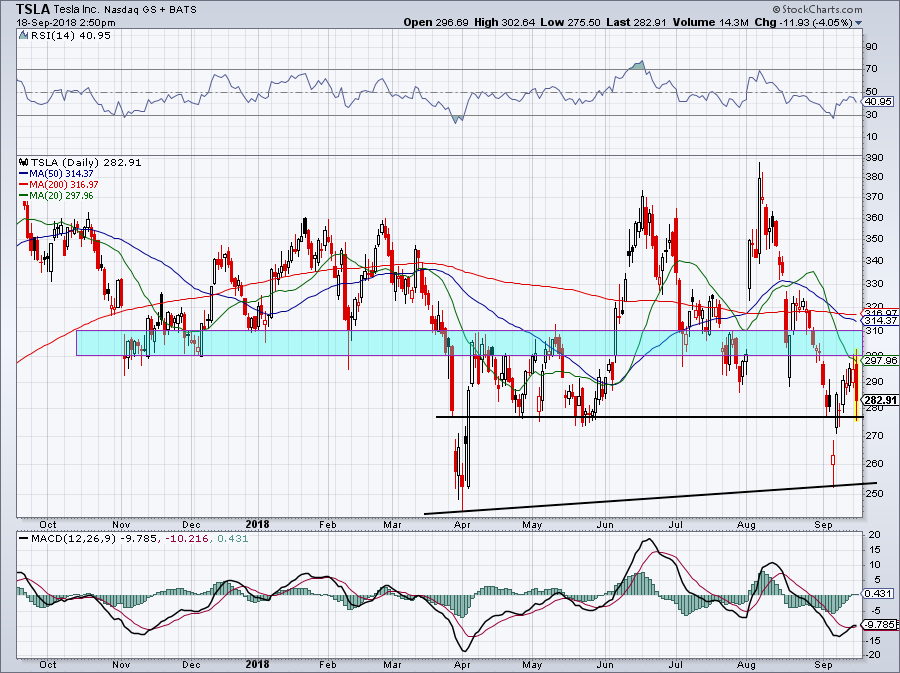The width and height of the screenshot is (900, 673).
Task: Click the 282.91 last price tag on the right axis
Action: pyautogui.click(x=880, y=400)
